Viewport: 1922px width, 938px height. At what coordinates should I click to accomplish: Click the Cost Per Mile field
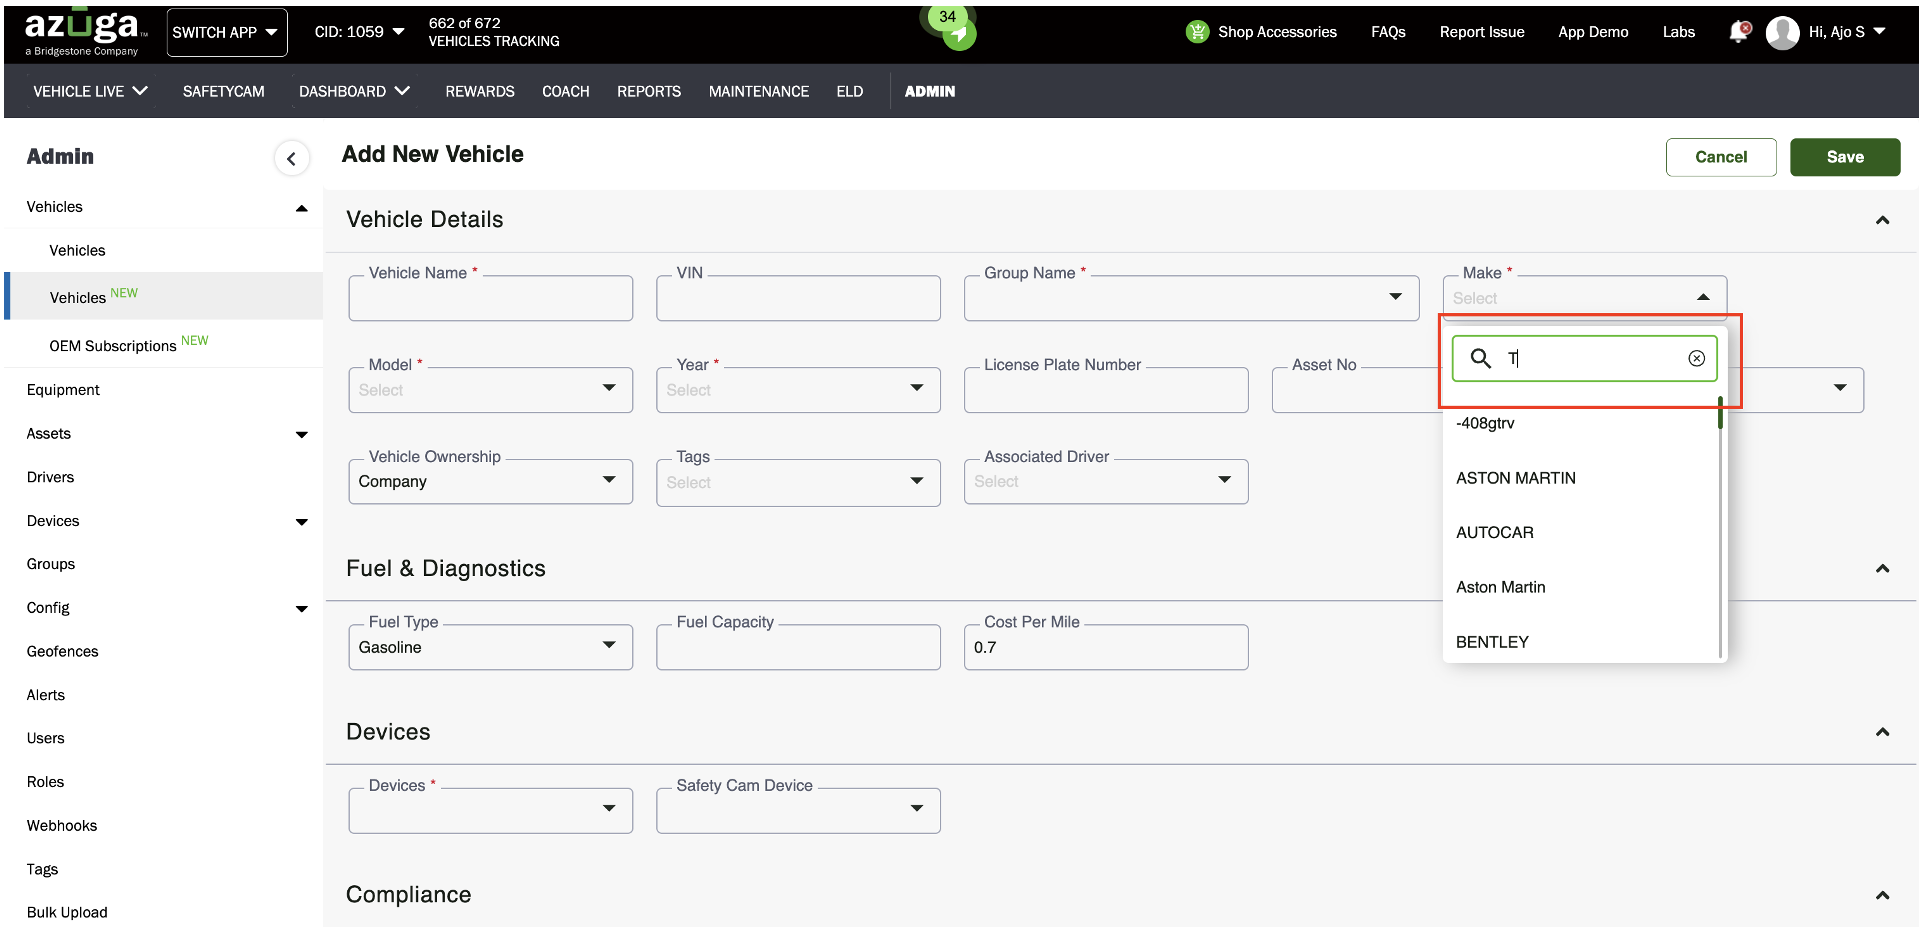click(x=1106, y=647)
